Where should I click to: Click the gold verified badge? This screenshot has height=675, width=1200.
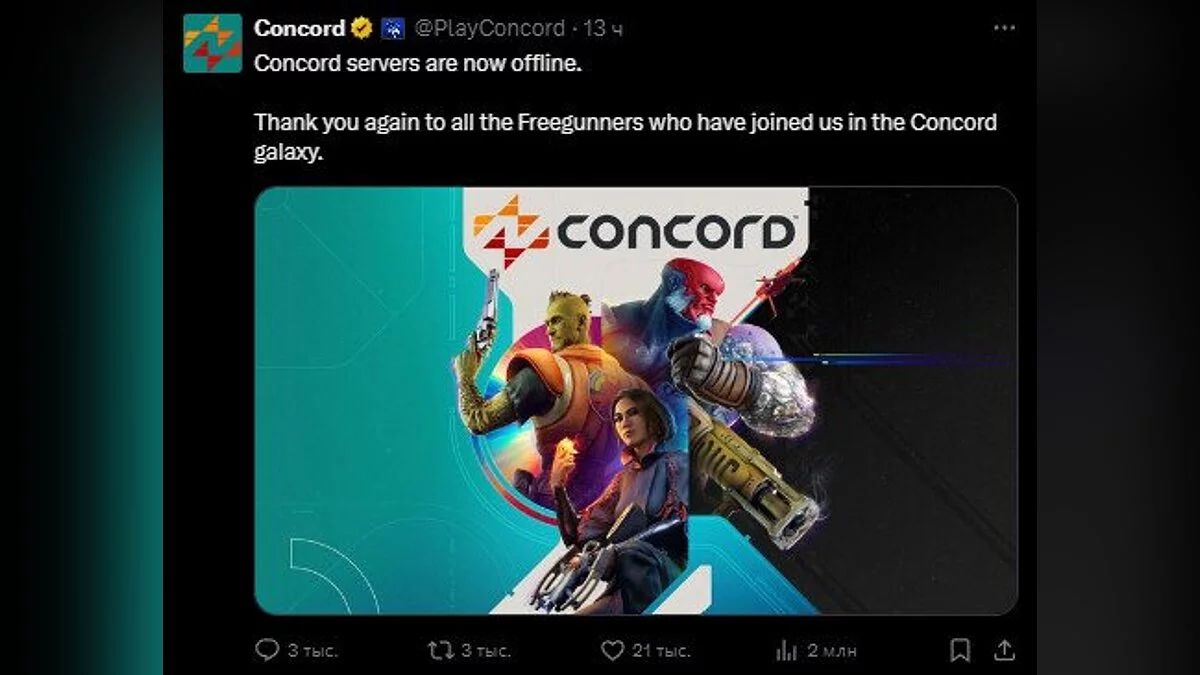point(362,28)
